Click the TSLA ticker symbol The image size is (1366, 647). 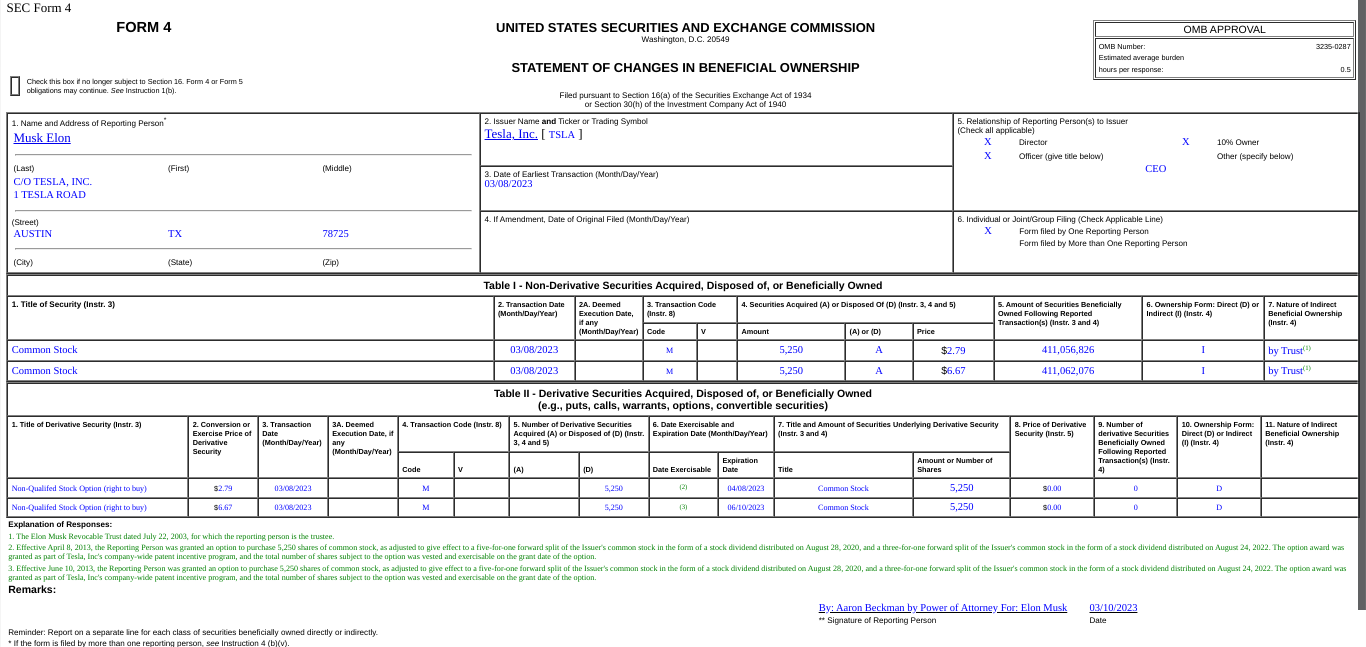click(x=562, y=135)
